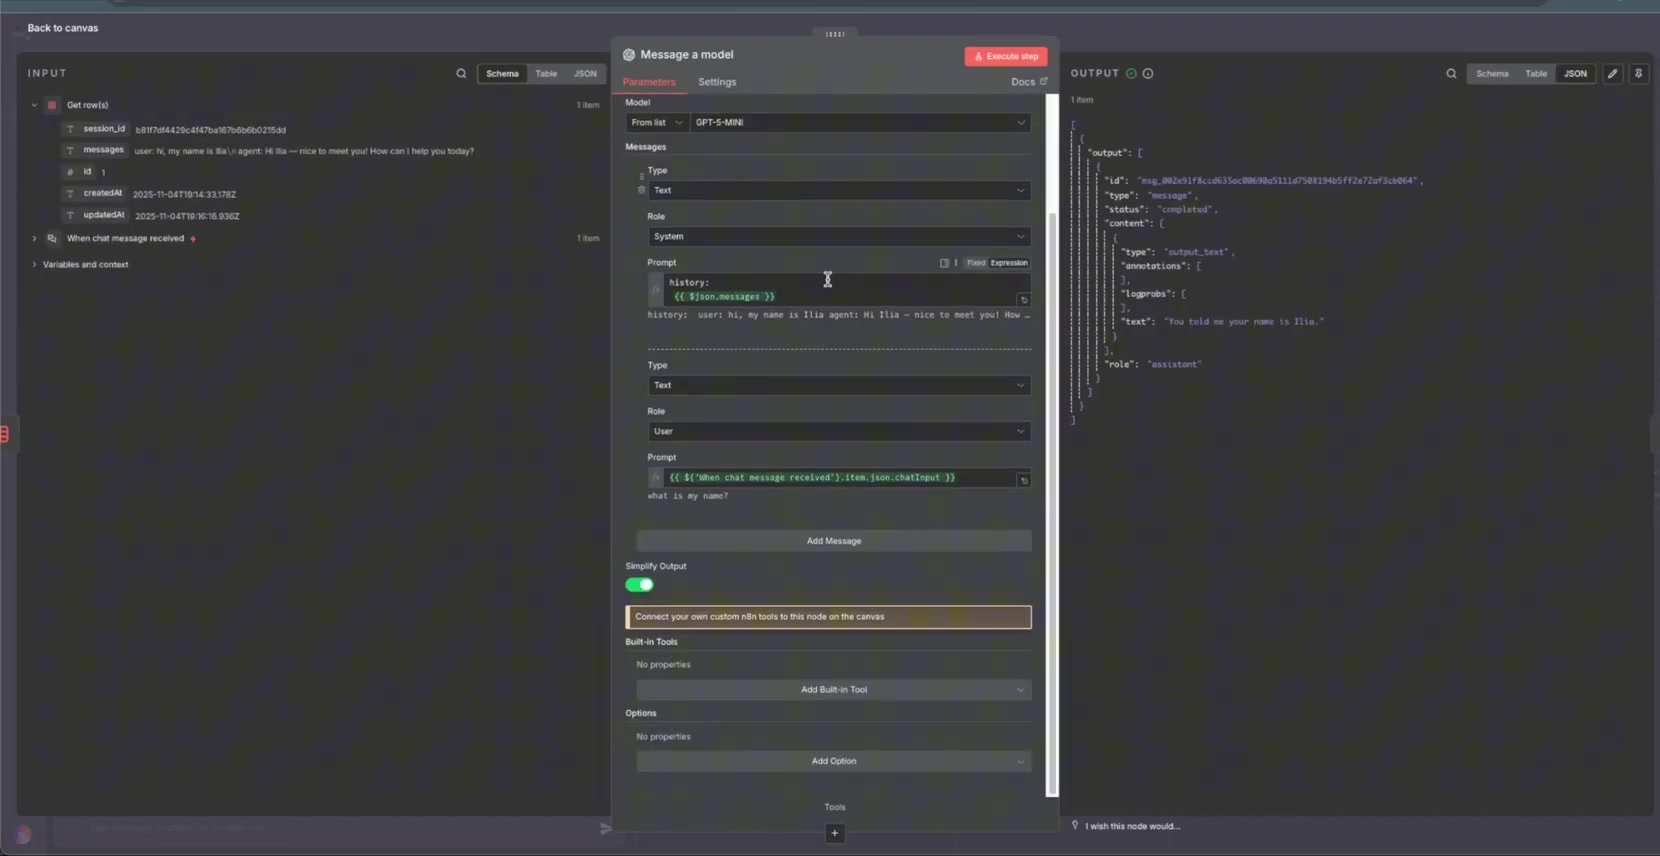Click the Add Message button
Viewport: 1660px width, 856px height.
(x=834, y=541)
